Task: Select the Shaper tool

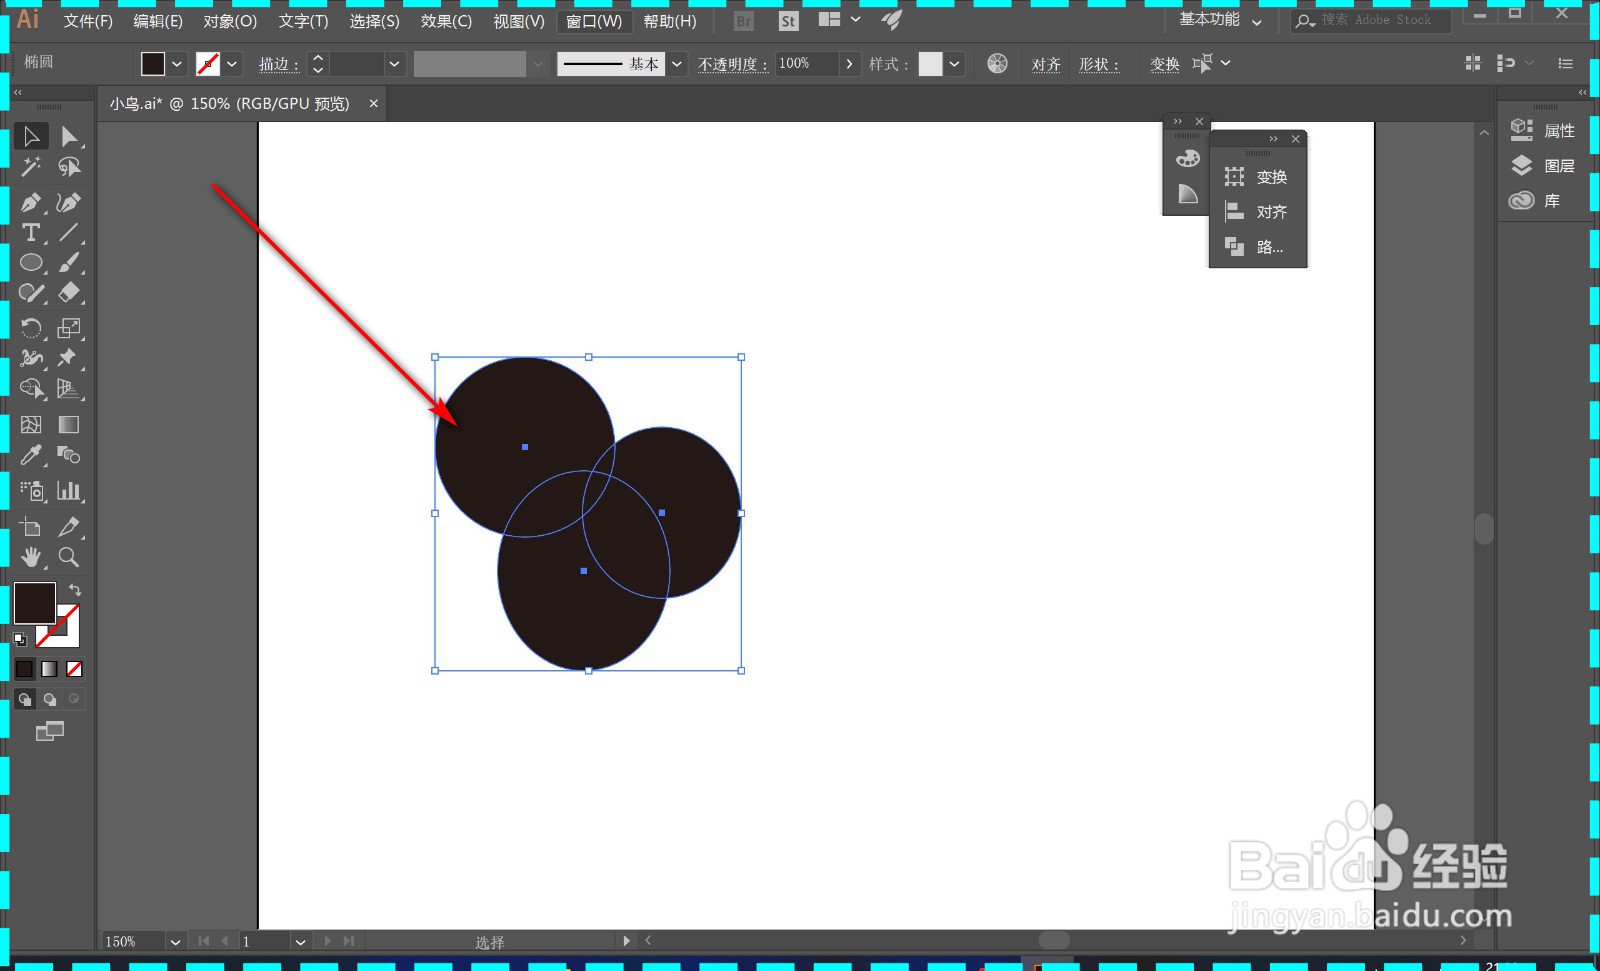Action: pos(31,293)
